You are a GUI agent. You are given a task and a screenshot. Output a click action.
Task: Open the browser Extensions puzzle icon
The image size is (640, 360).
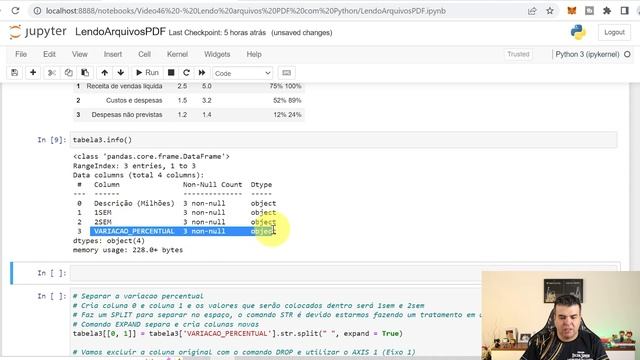click(x=607, y=11)
